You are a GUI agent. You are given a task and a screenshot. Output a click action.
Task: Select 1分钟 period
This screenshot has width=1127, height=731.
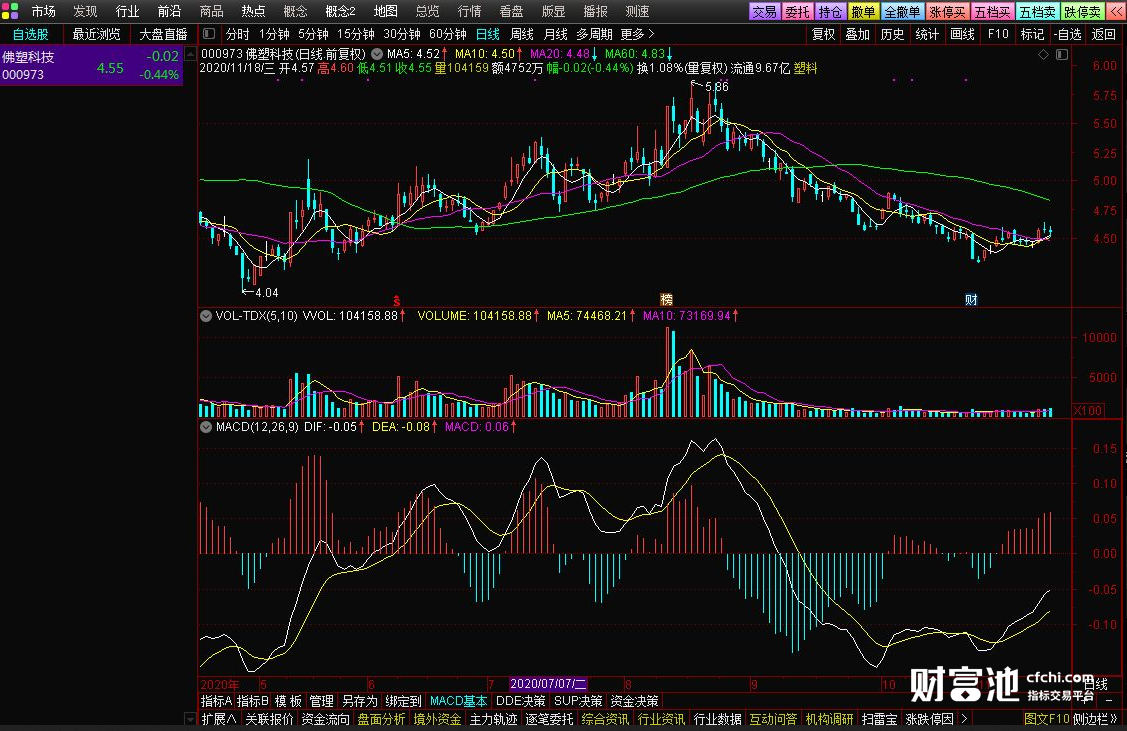(x=275, y=34)
